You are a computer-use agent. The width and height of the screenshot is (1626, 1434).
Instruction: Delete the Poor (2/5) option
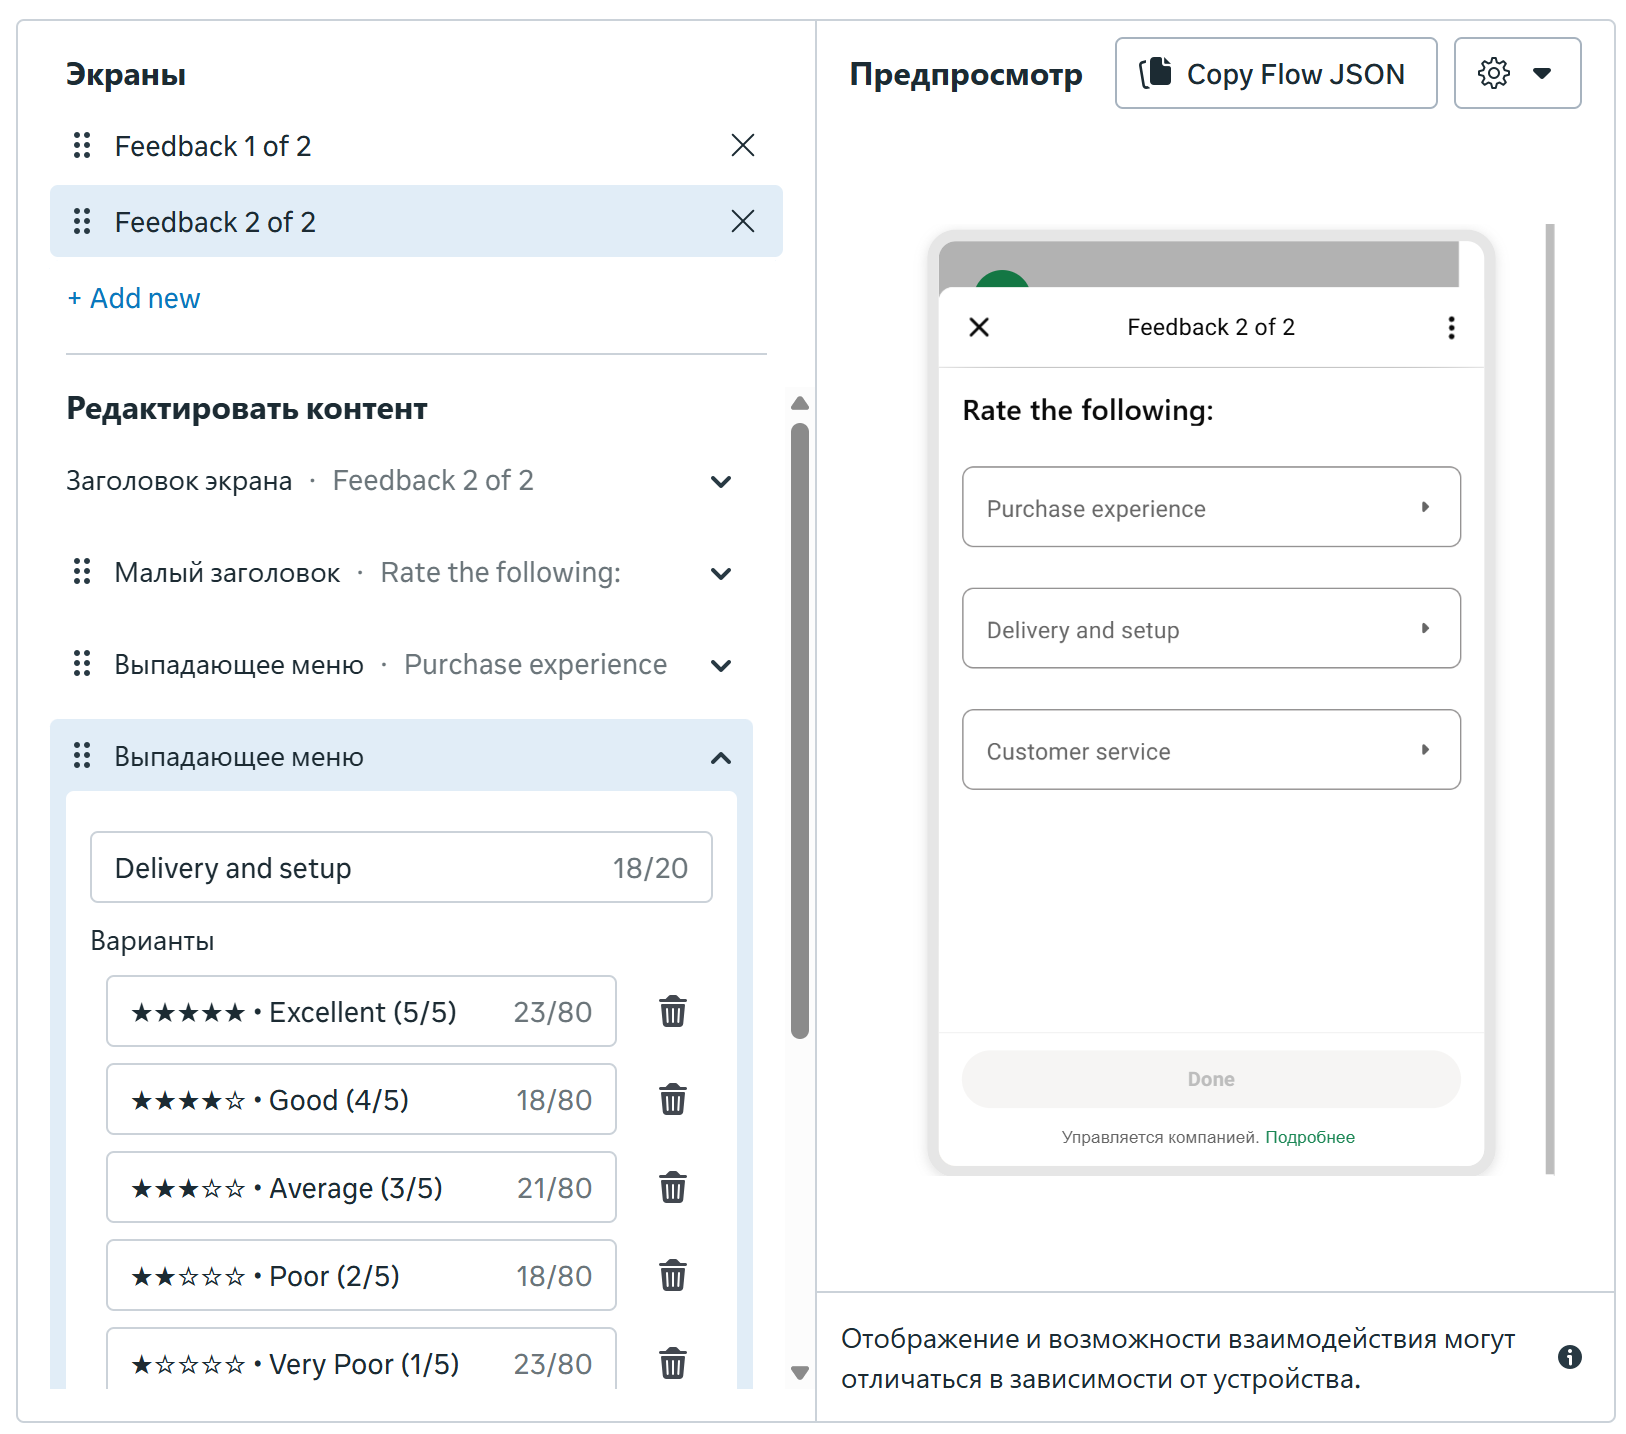pos(672,1275)
